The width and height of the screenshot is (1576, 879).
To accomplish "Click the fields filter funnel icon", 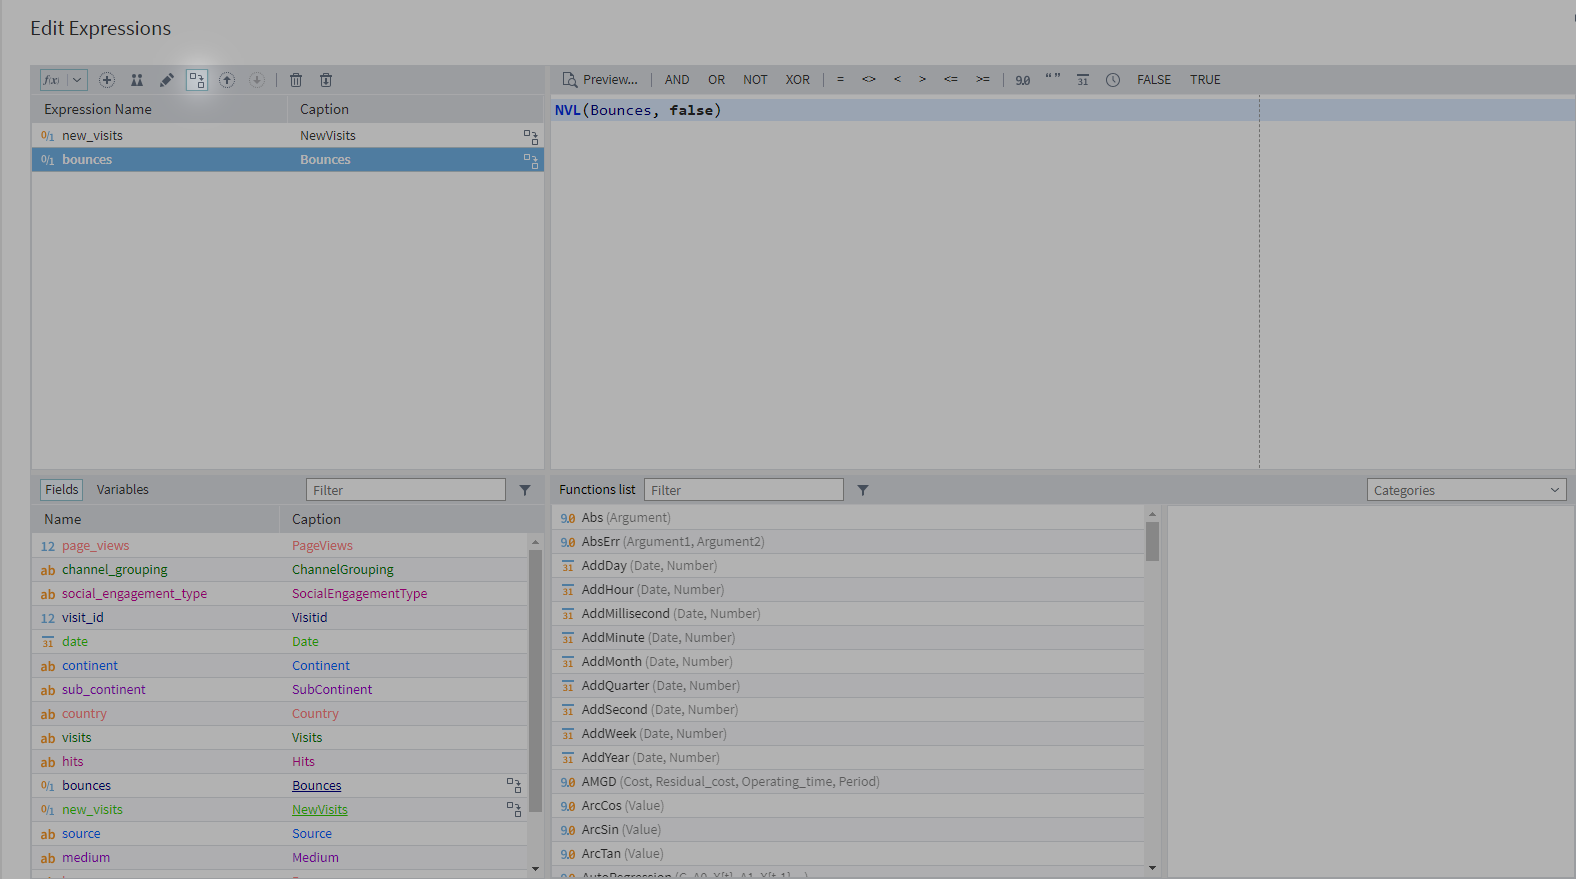I will coord(525,490).
